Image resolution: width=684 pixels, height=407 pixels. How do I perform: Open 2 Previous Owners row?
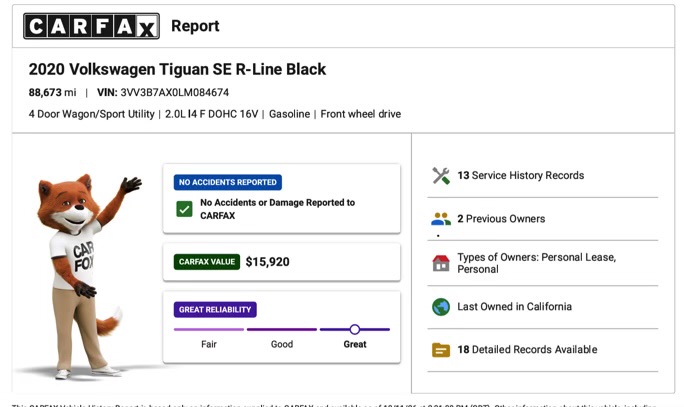pos(543,219)
